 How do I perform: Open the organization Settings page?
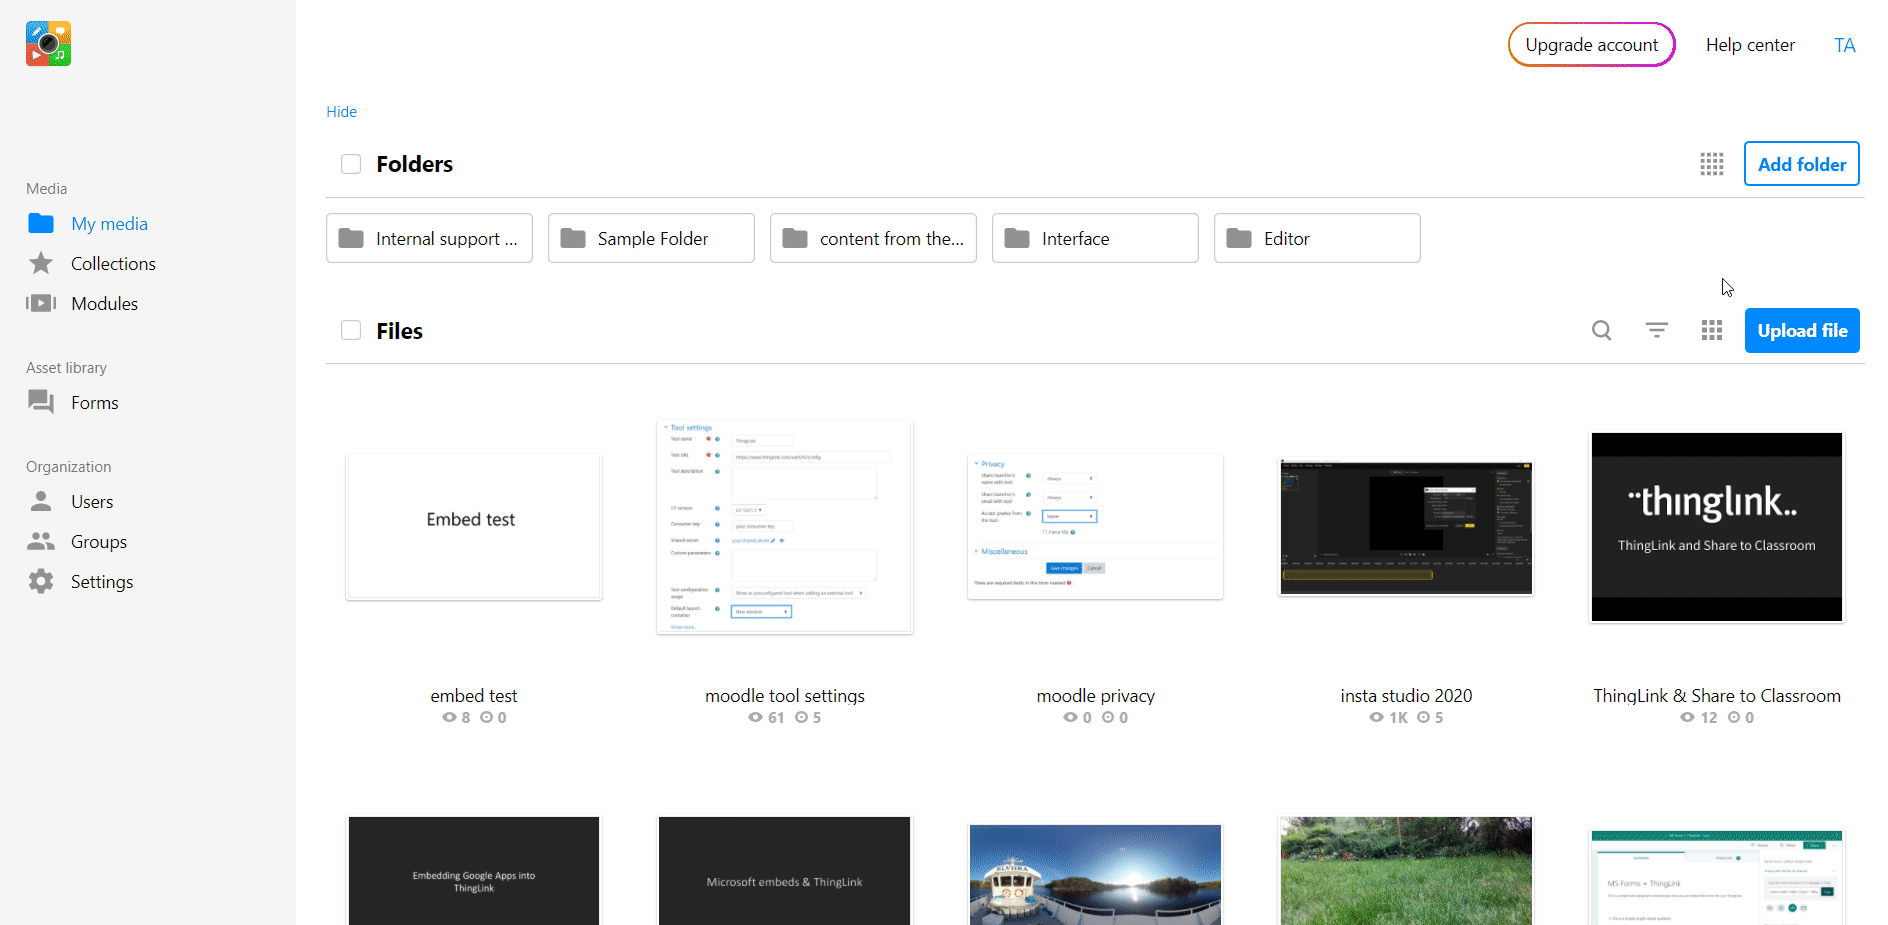pos(102,582)
